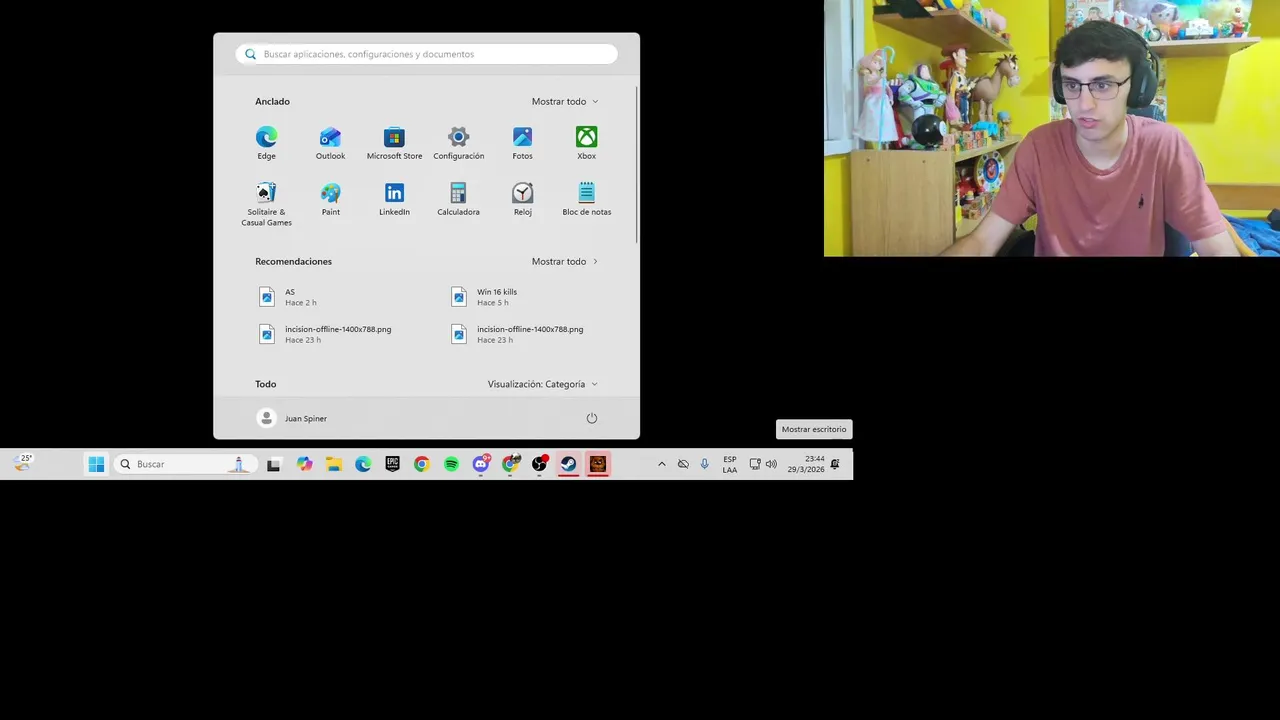This screenshot has width=1280, height=720.
Task: Open Microsoft Store pinned app
Action: pyautogui.click(x=394, y=143)
